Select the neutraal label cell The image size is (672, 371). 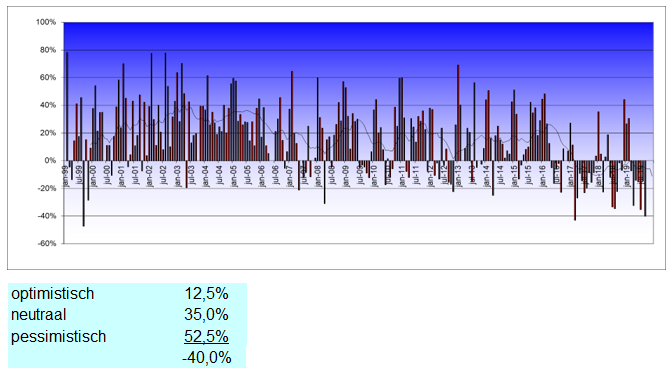[x=39, y=315]
